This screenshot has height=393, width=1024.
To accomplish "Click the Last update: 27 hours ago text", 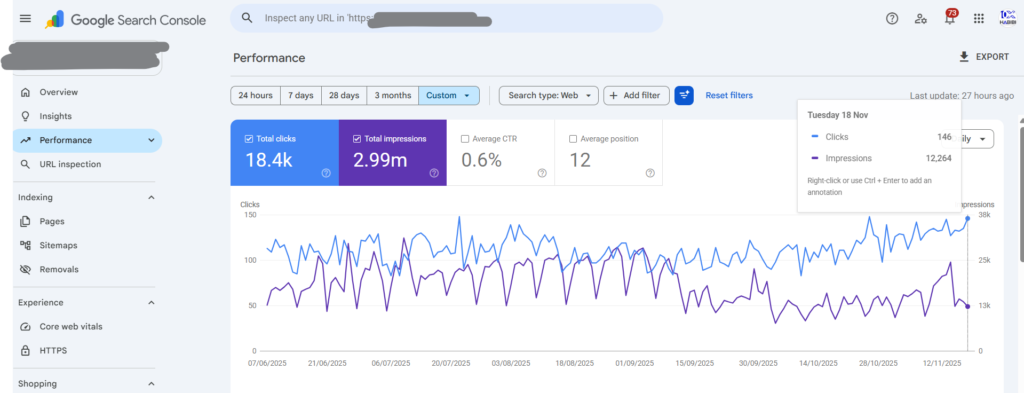I will coord(961,95).
